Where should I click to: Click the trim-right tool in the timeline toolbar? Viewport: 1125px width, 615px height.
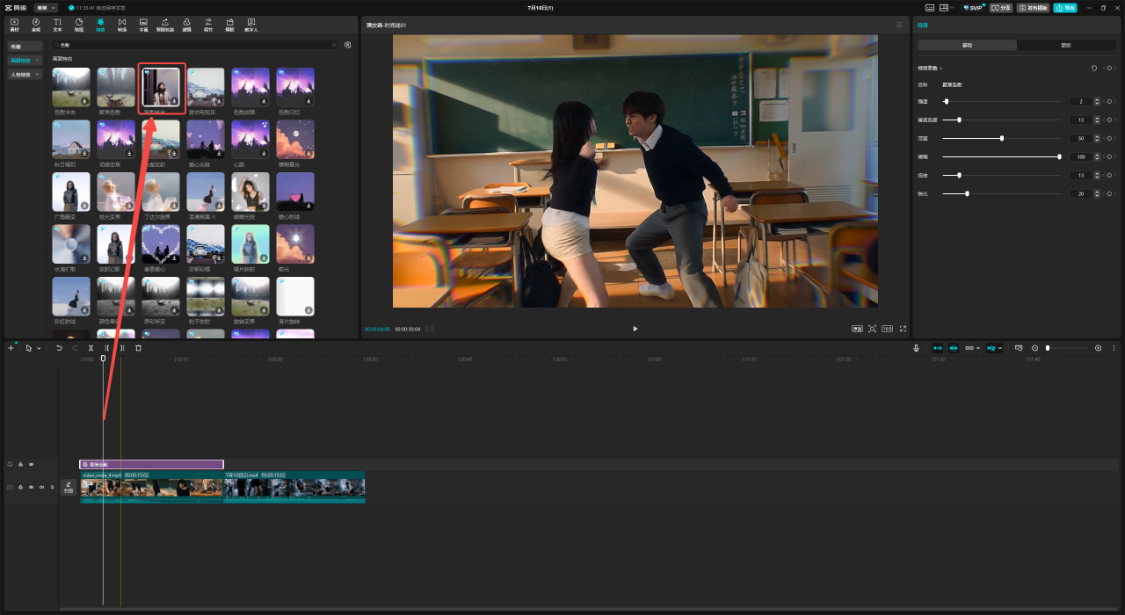(x=122, y=348)
